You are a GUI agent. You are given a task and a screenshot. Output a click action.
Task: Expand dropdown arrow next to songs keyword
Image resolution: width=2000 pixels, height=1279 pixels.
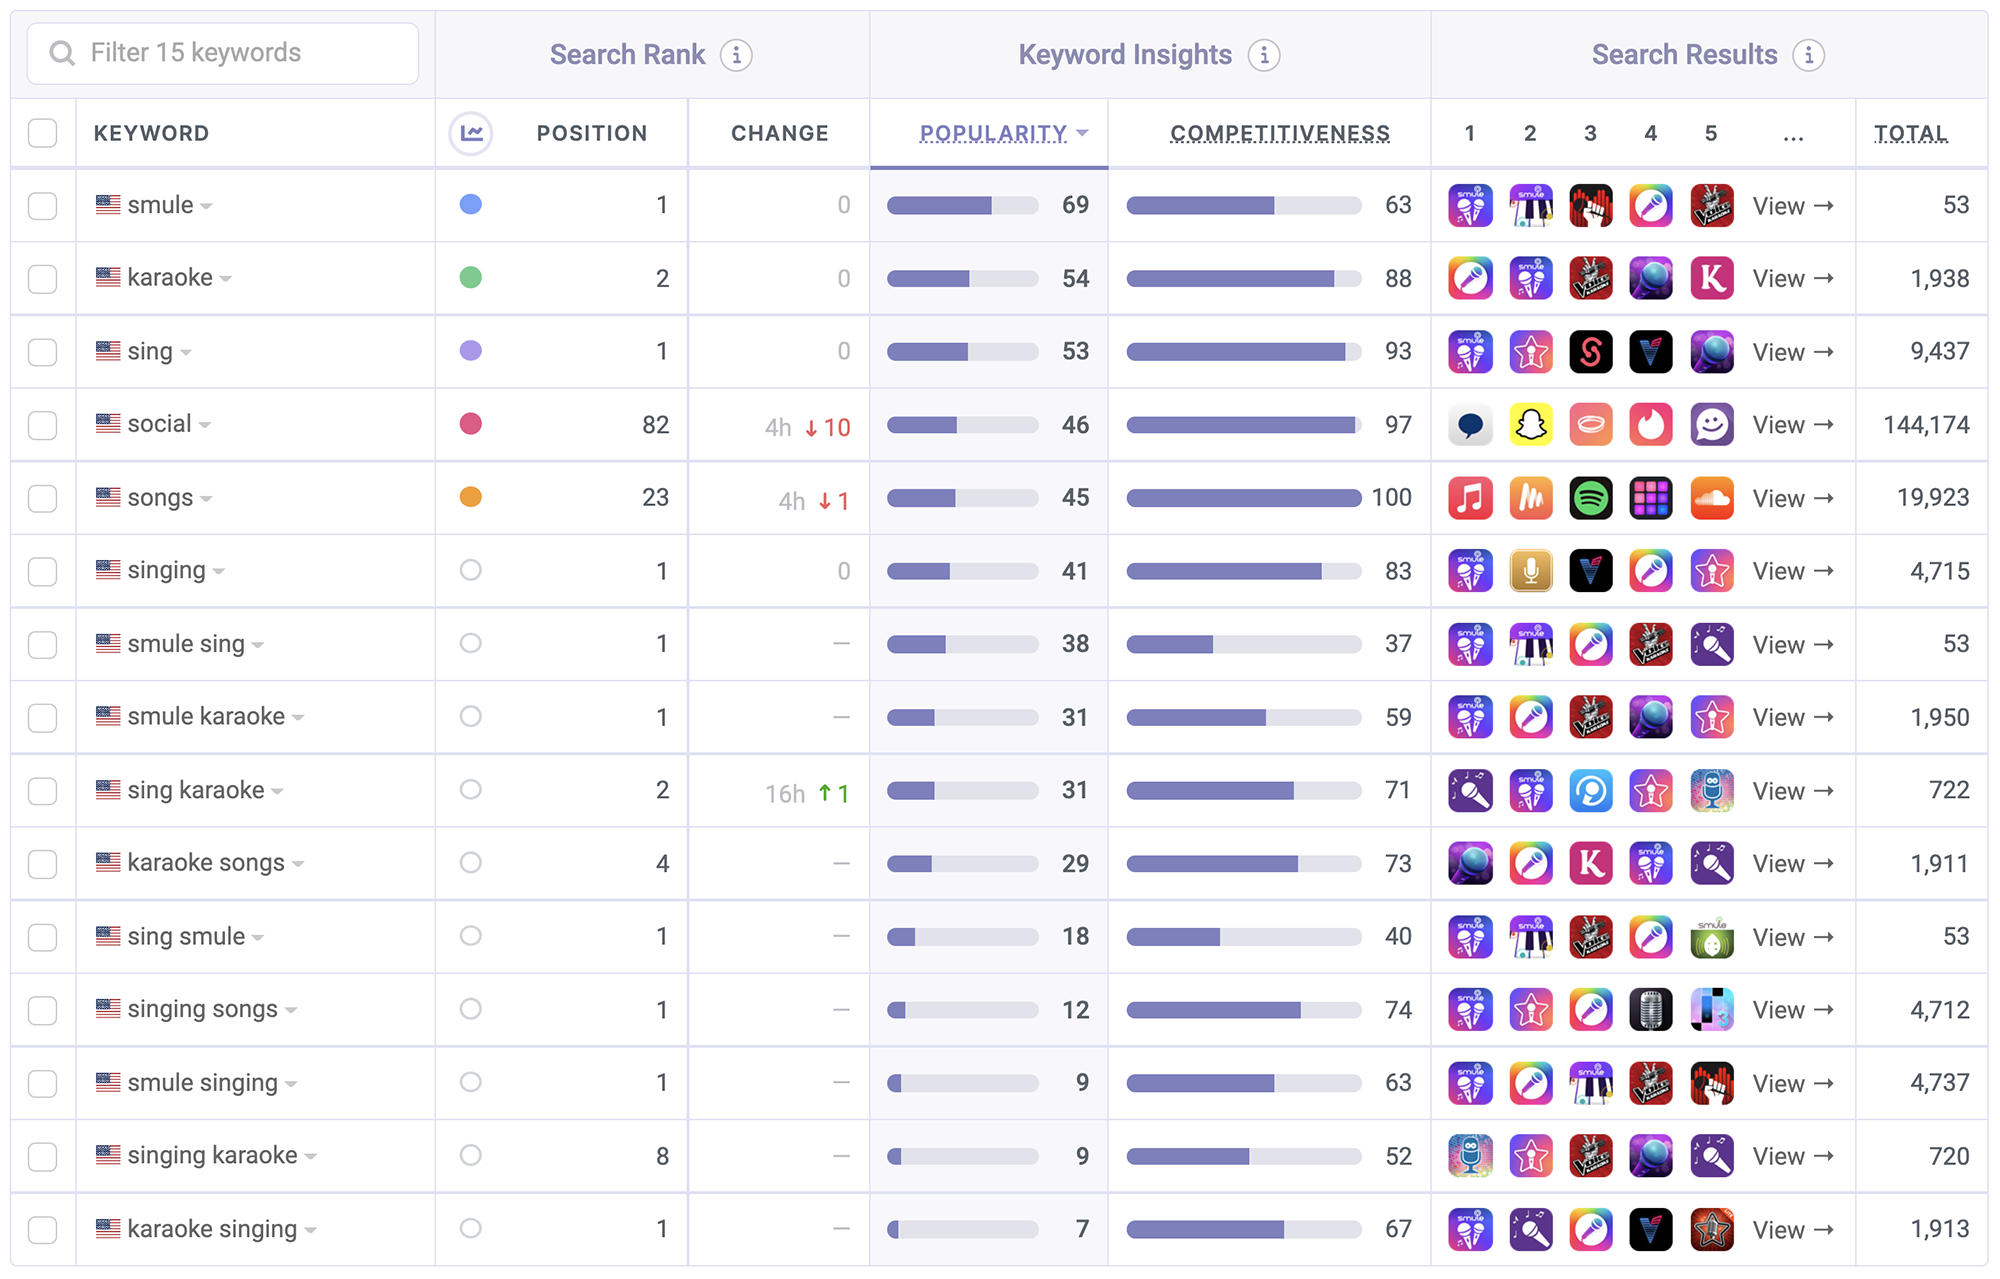tap(206, 499)
